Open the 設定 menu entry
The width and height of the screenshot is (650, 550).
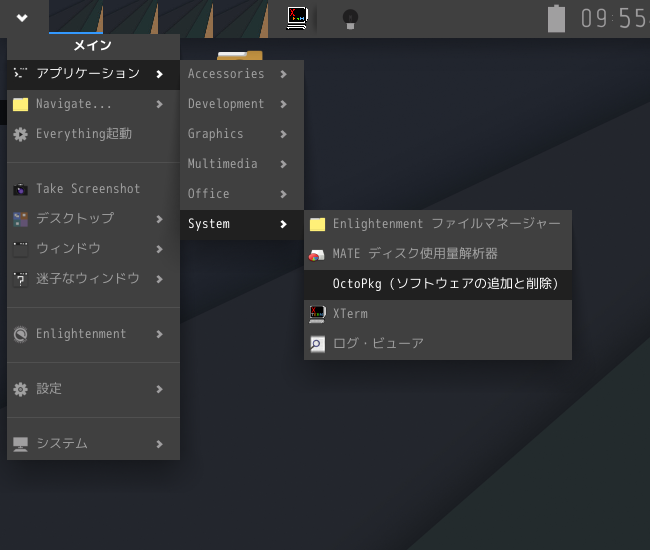[x=93, y=389]
